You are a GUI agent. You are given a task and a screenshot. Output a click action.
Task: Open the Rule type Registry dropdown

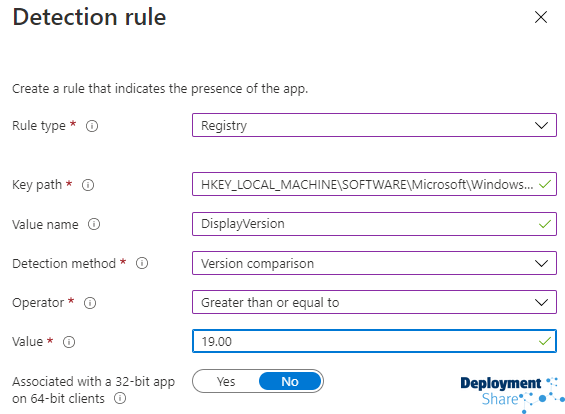pyautogui.click(x=374, y=125)
